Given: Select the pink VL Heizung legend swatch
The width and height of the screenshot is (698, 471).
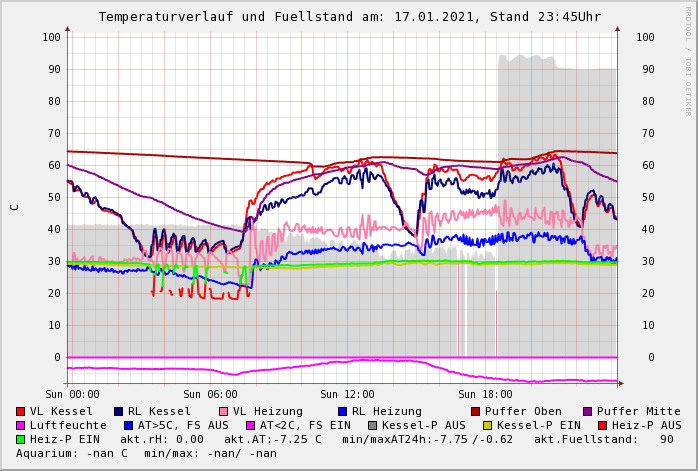Looking at the screenshot, I should coord(223,412).
